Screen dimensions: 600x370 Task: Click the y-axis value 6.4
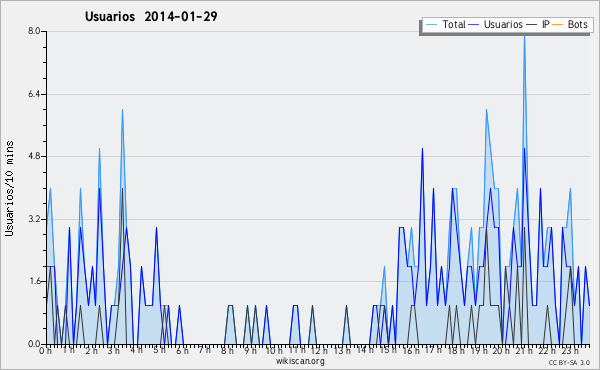tap(34, 94)
